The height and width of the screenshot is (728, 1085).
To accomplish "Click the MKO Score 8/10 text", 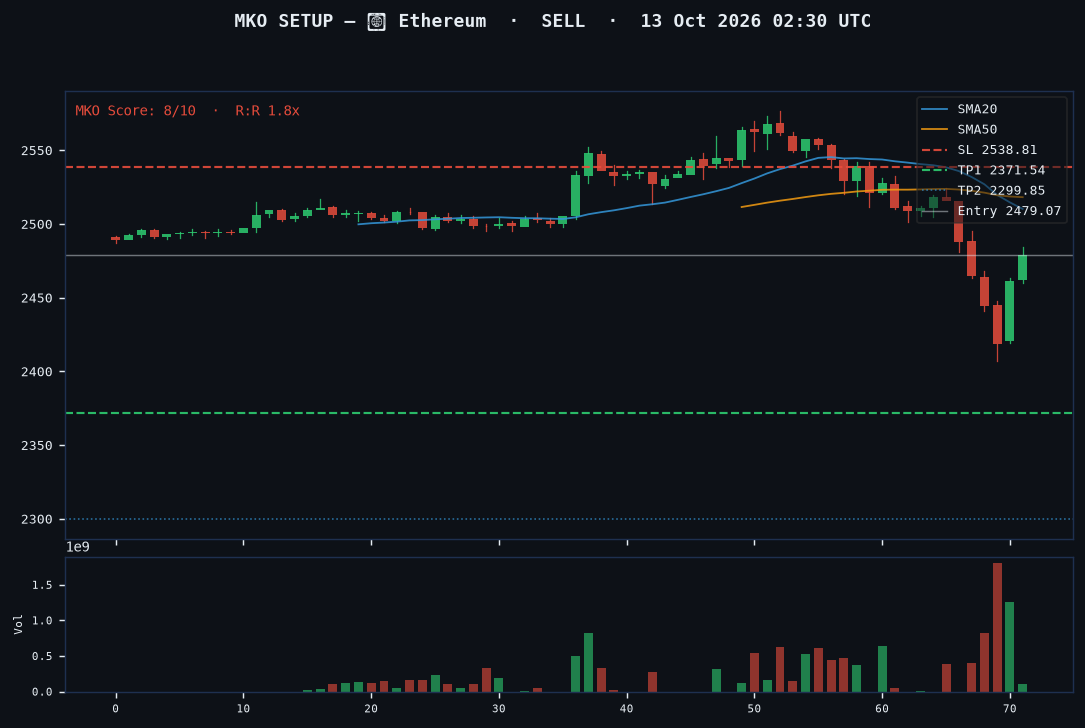I will tap(135, 111).
